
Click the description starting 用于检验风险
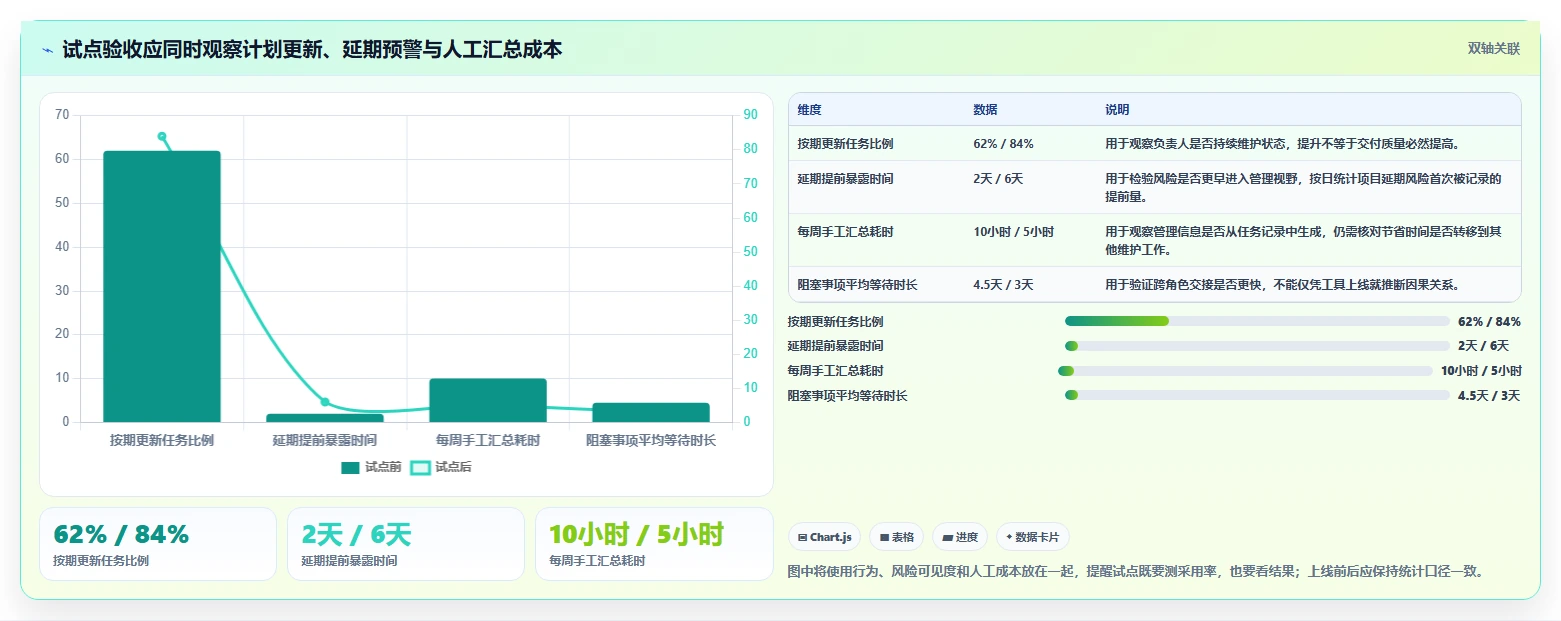coord(1304,188)
